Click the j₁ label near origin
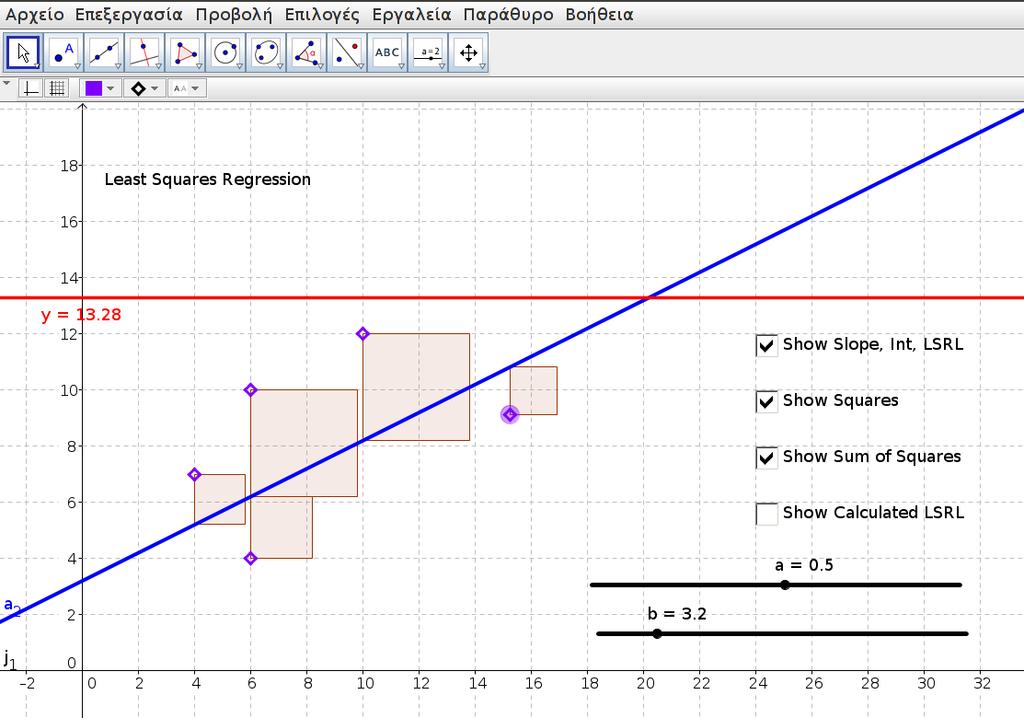This screenshot has width=1024, height=718. pyautogui.click(x=9, y=659)
